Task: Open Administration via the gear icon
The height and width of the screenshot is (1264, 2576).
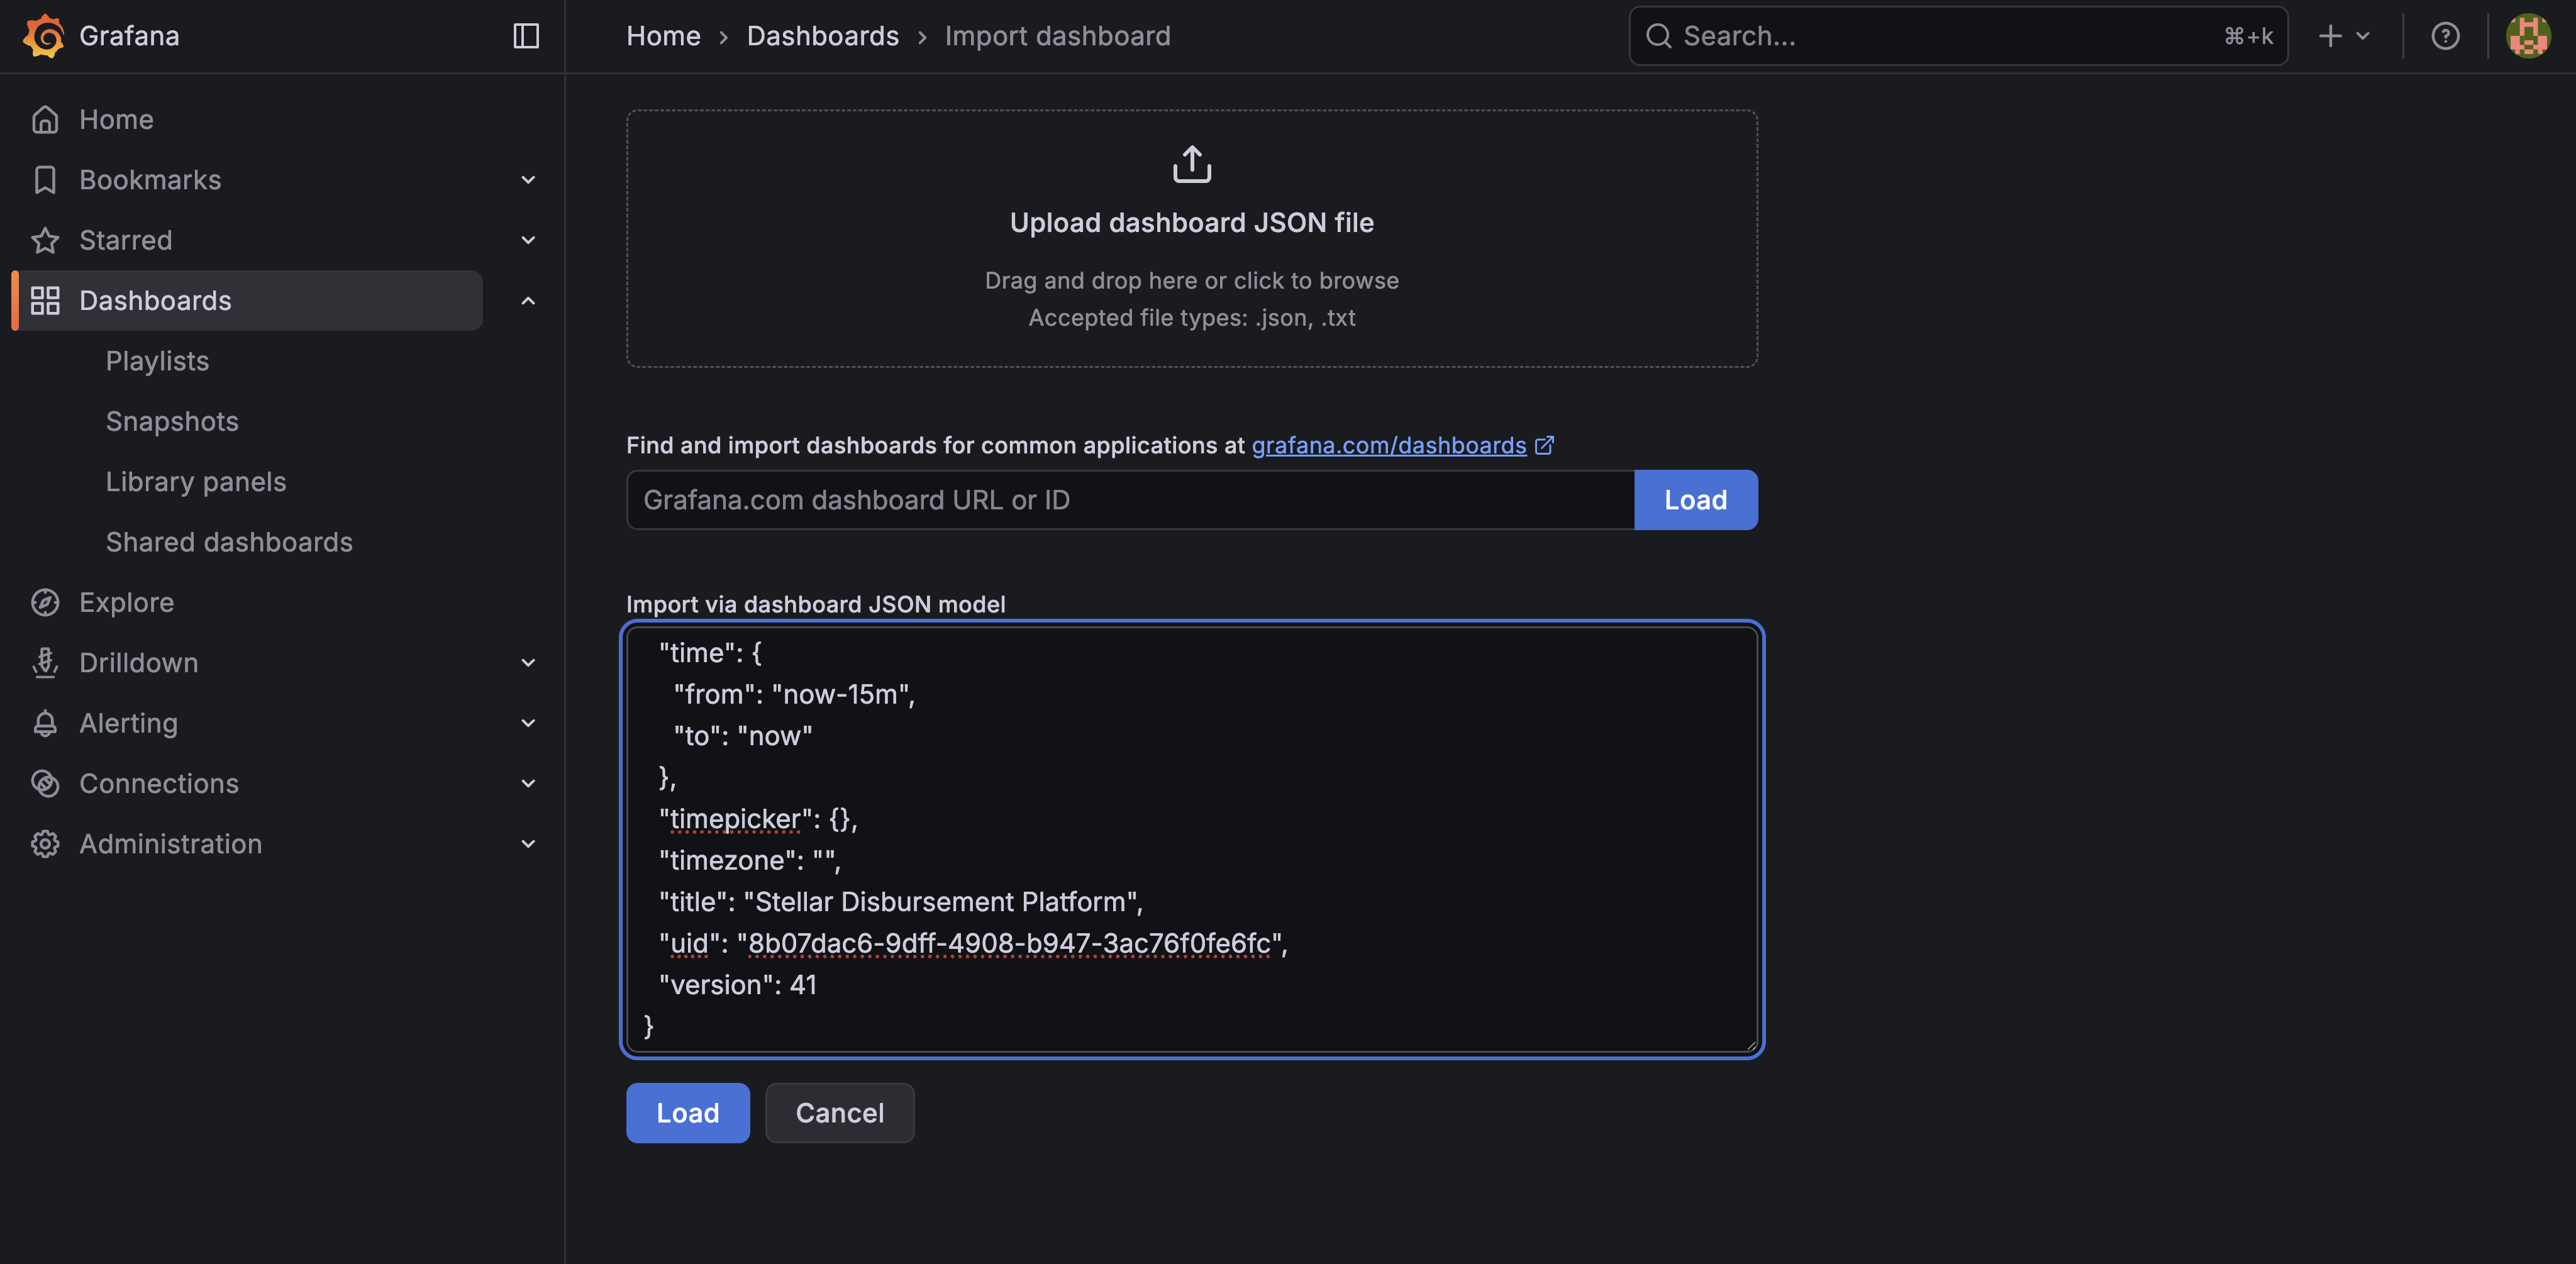Action: point(45,844)
